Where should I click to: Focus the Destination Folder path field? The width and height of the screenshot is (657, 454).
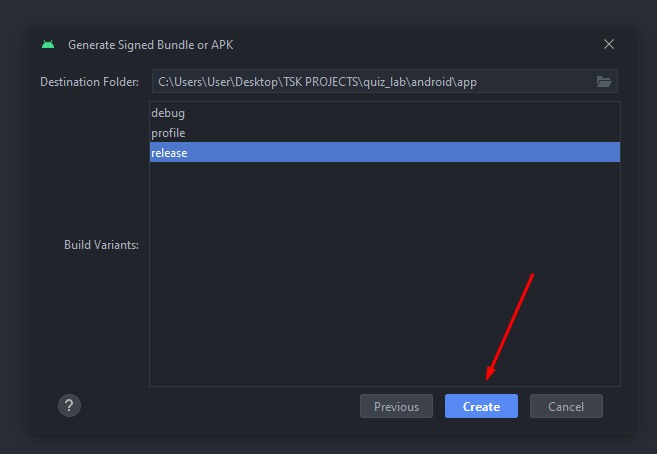[x=370, y=82]
